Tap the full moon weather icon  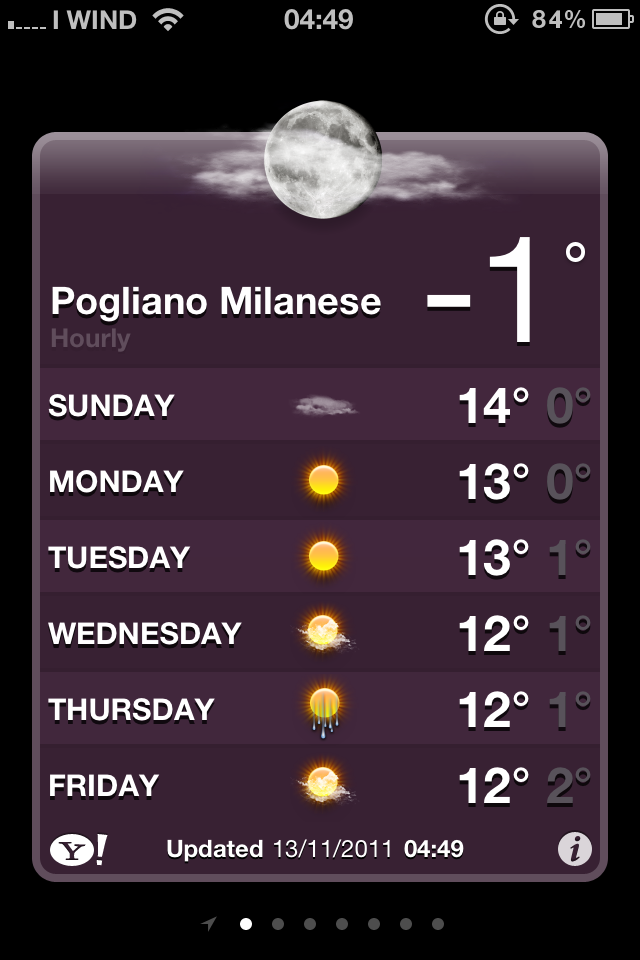click(x=323, y=159)
